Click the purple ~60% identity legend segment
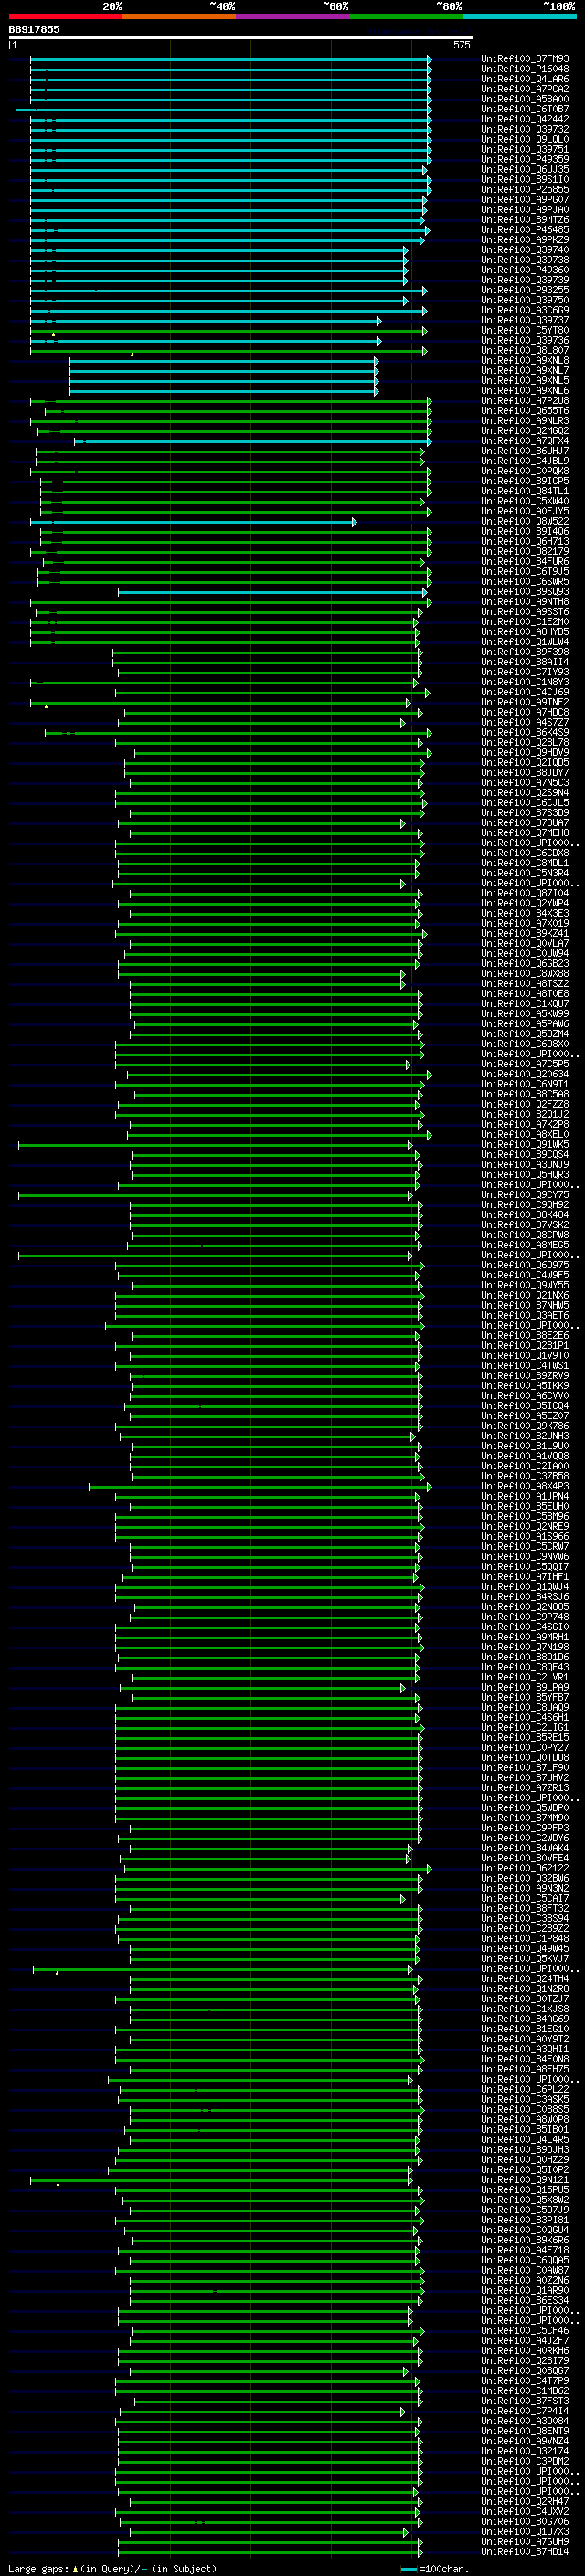The height and width of the screenshot is (2576, 585). (x=293, y=16)
